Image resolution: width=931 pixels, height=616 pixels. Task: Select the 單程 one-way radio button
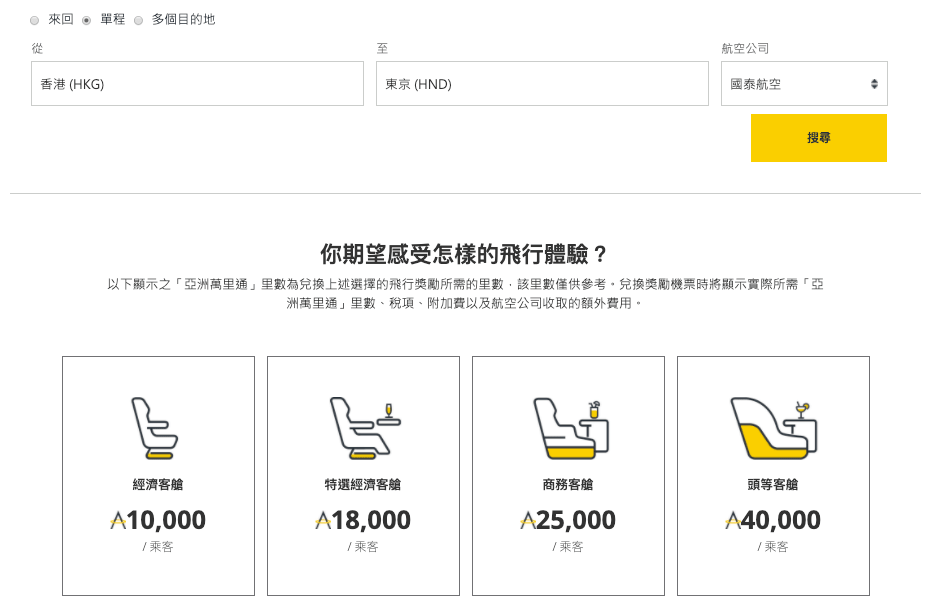pos(87,20)
